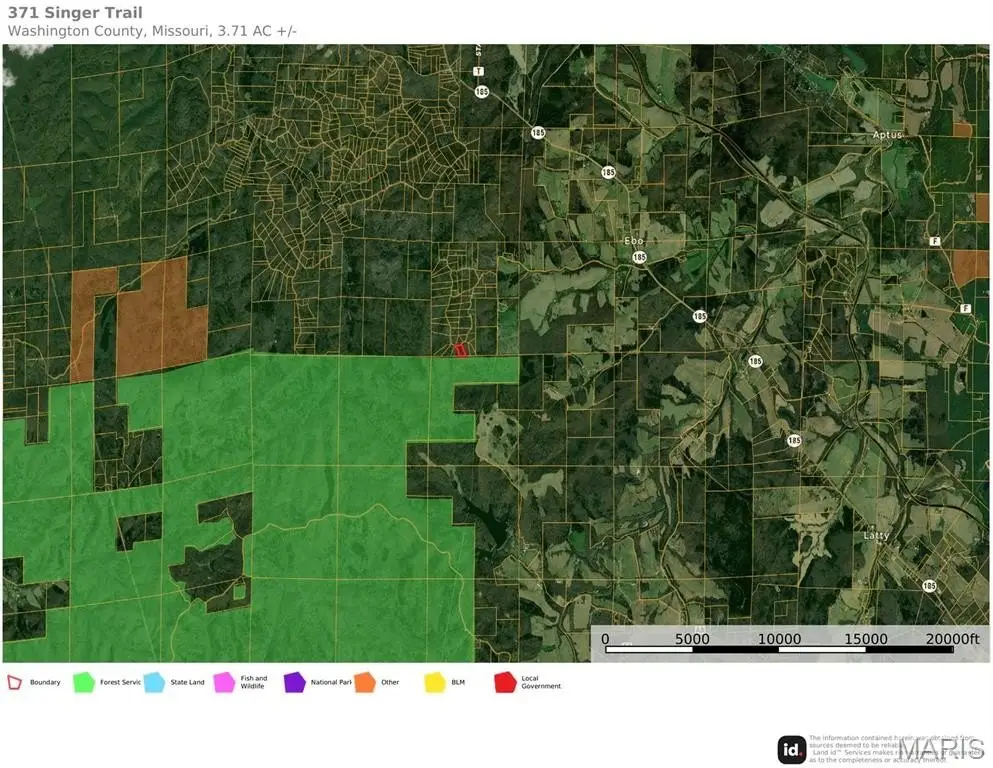The width and height of the screenshot is (993, 768).
Task: Click the Aptus town label
Action: click(886, 134)
